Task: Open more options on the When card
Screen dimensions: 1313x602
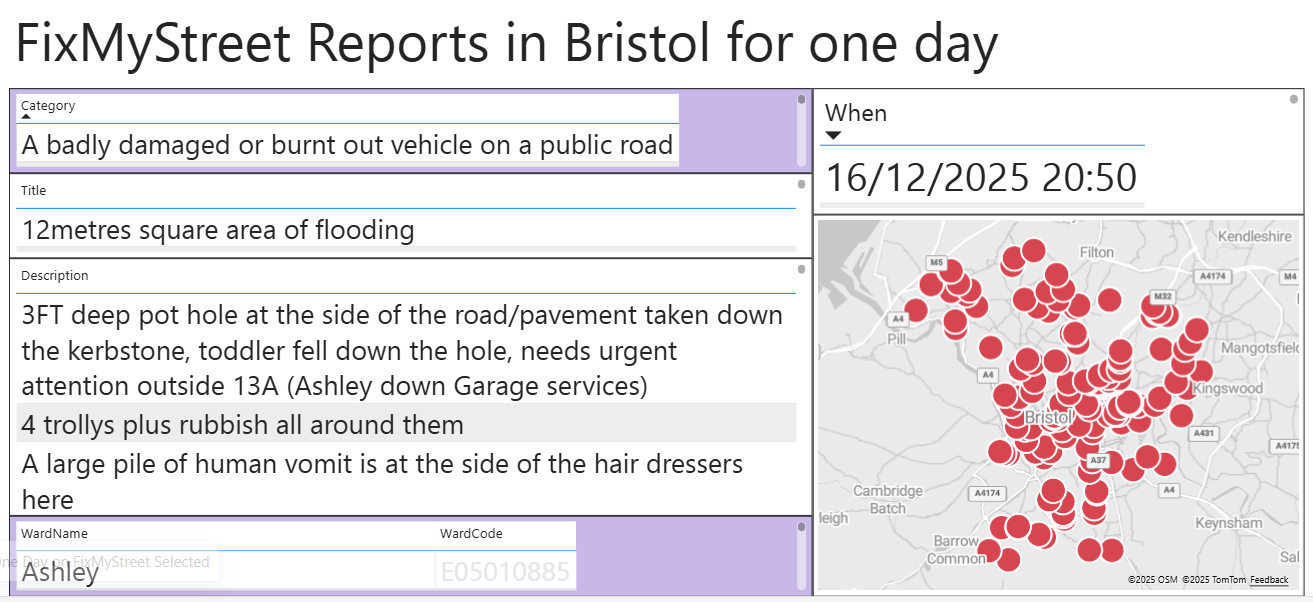Action: click(x=1293, y=97)
